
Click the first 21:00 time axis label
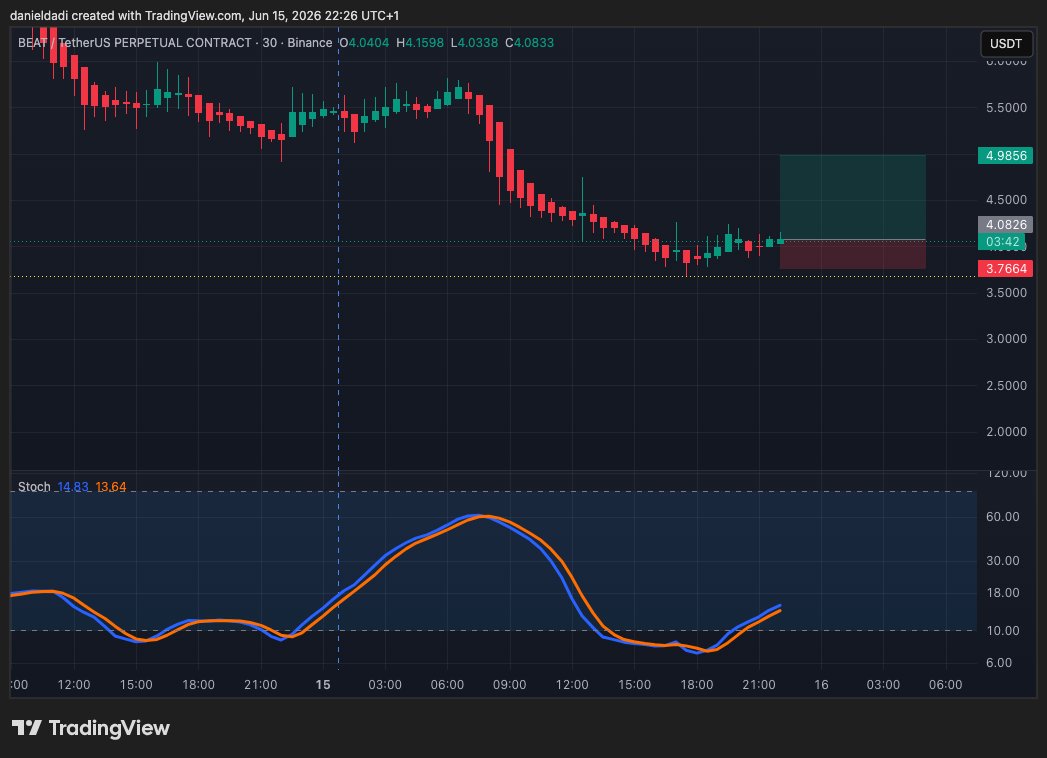(260, 685)
